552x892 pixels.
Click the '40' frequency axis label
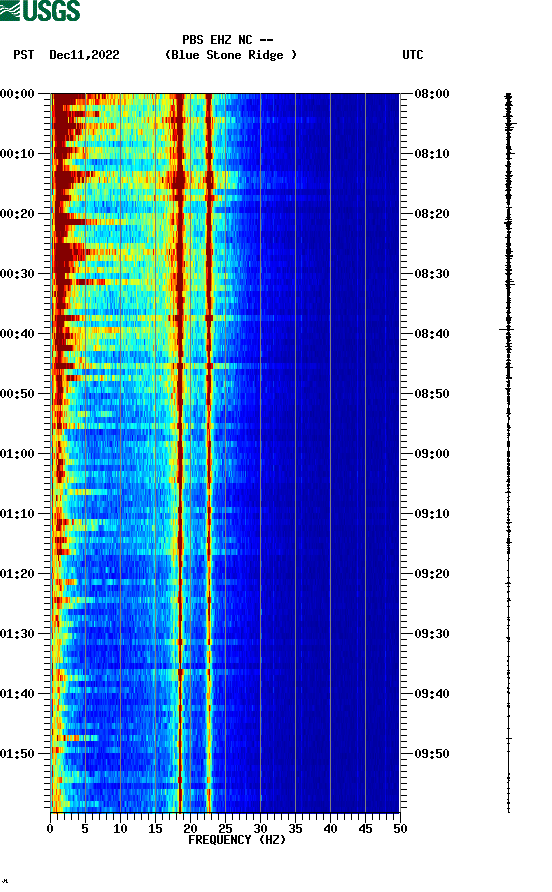tap(330, 829)
